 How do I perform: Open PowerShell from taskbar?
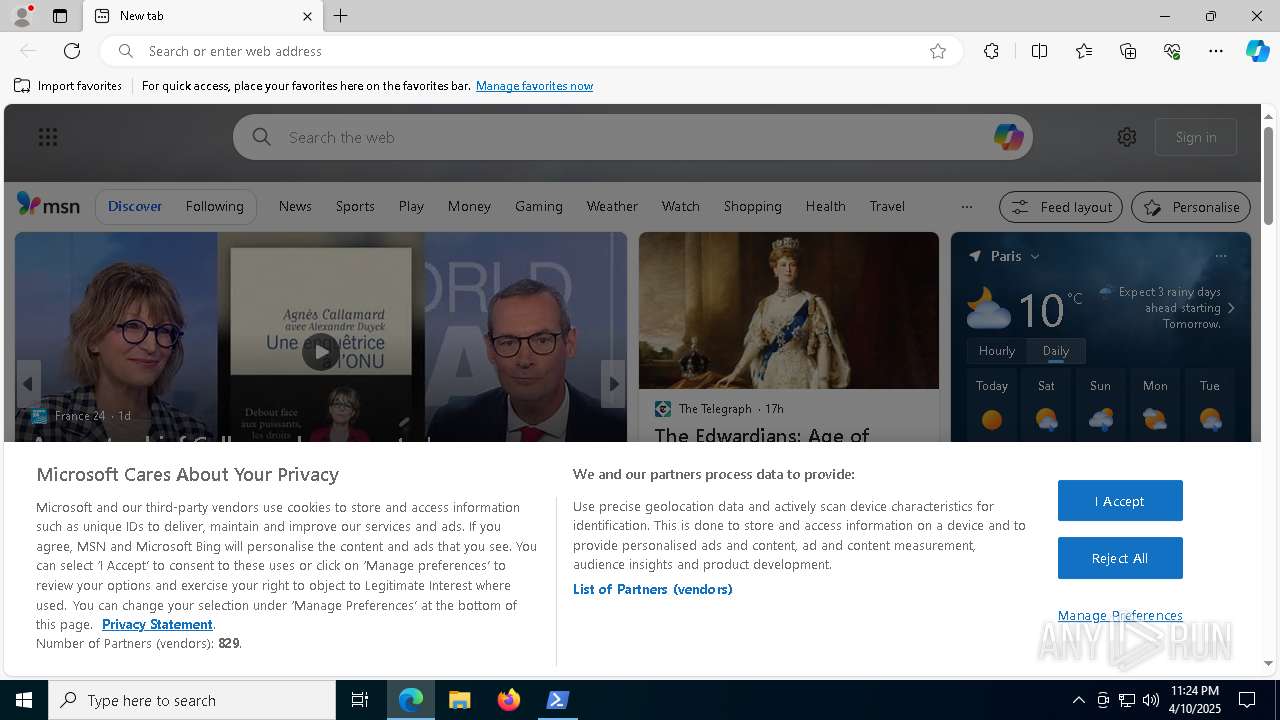(558, 700)
